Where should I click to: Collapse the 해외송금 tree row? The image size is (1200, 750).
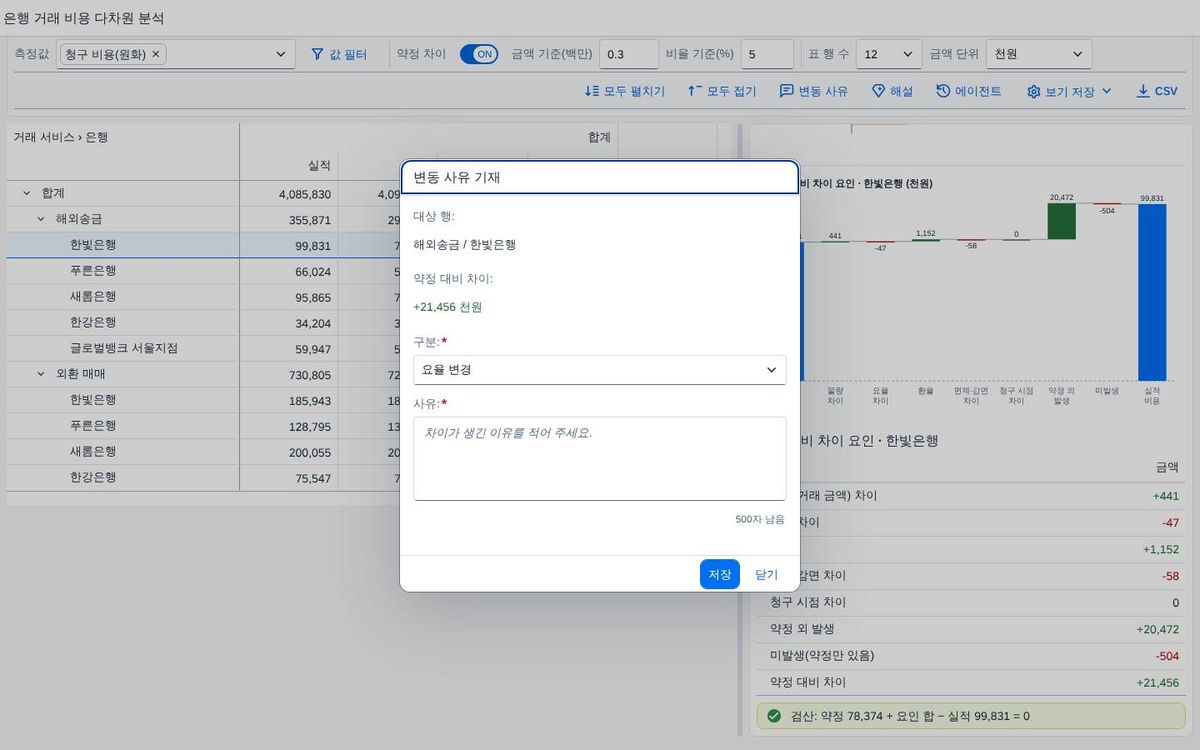[x=41, y=219]
